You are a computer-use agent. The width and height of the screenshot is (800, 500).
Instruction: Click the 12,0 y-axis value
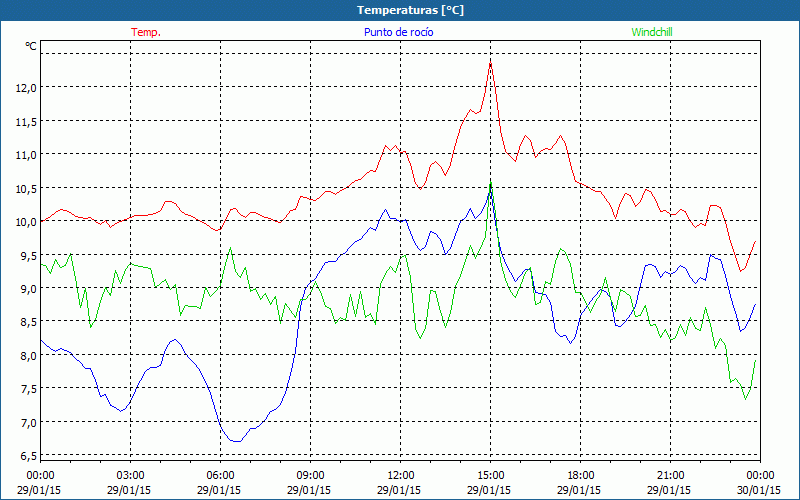pos(27,88)
